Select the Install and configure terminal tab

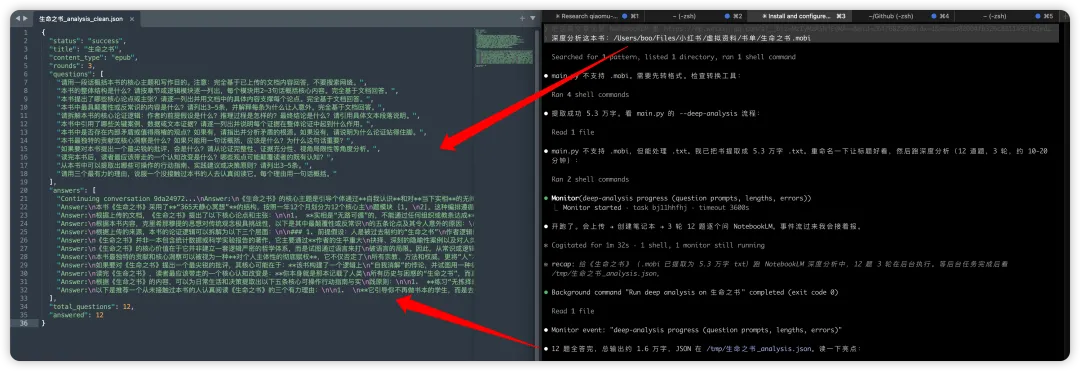pos(800,15)
